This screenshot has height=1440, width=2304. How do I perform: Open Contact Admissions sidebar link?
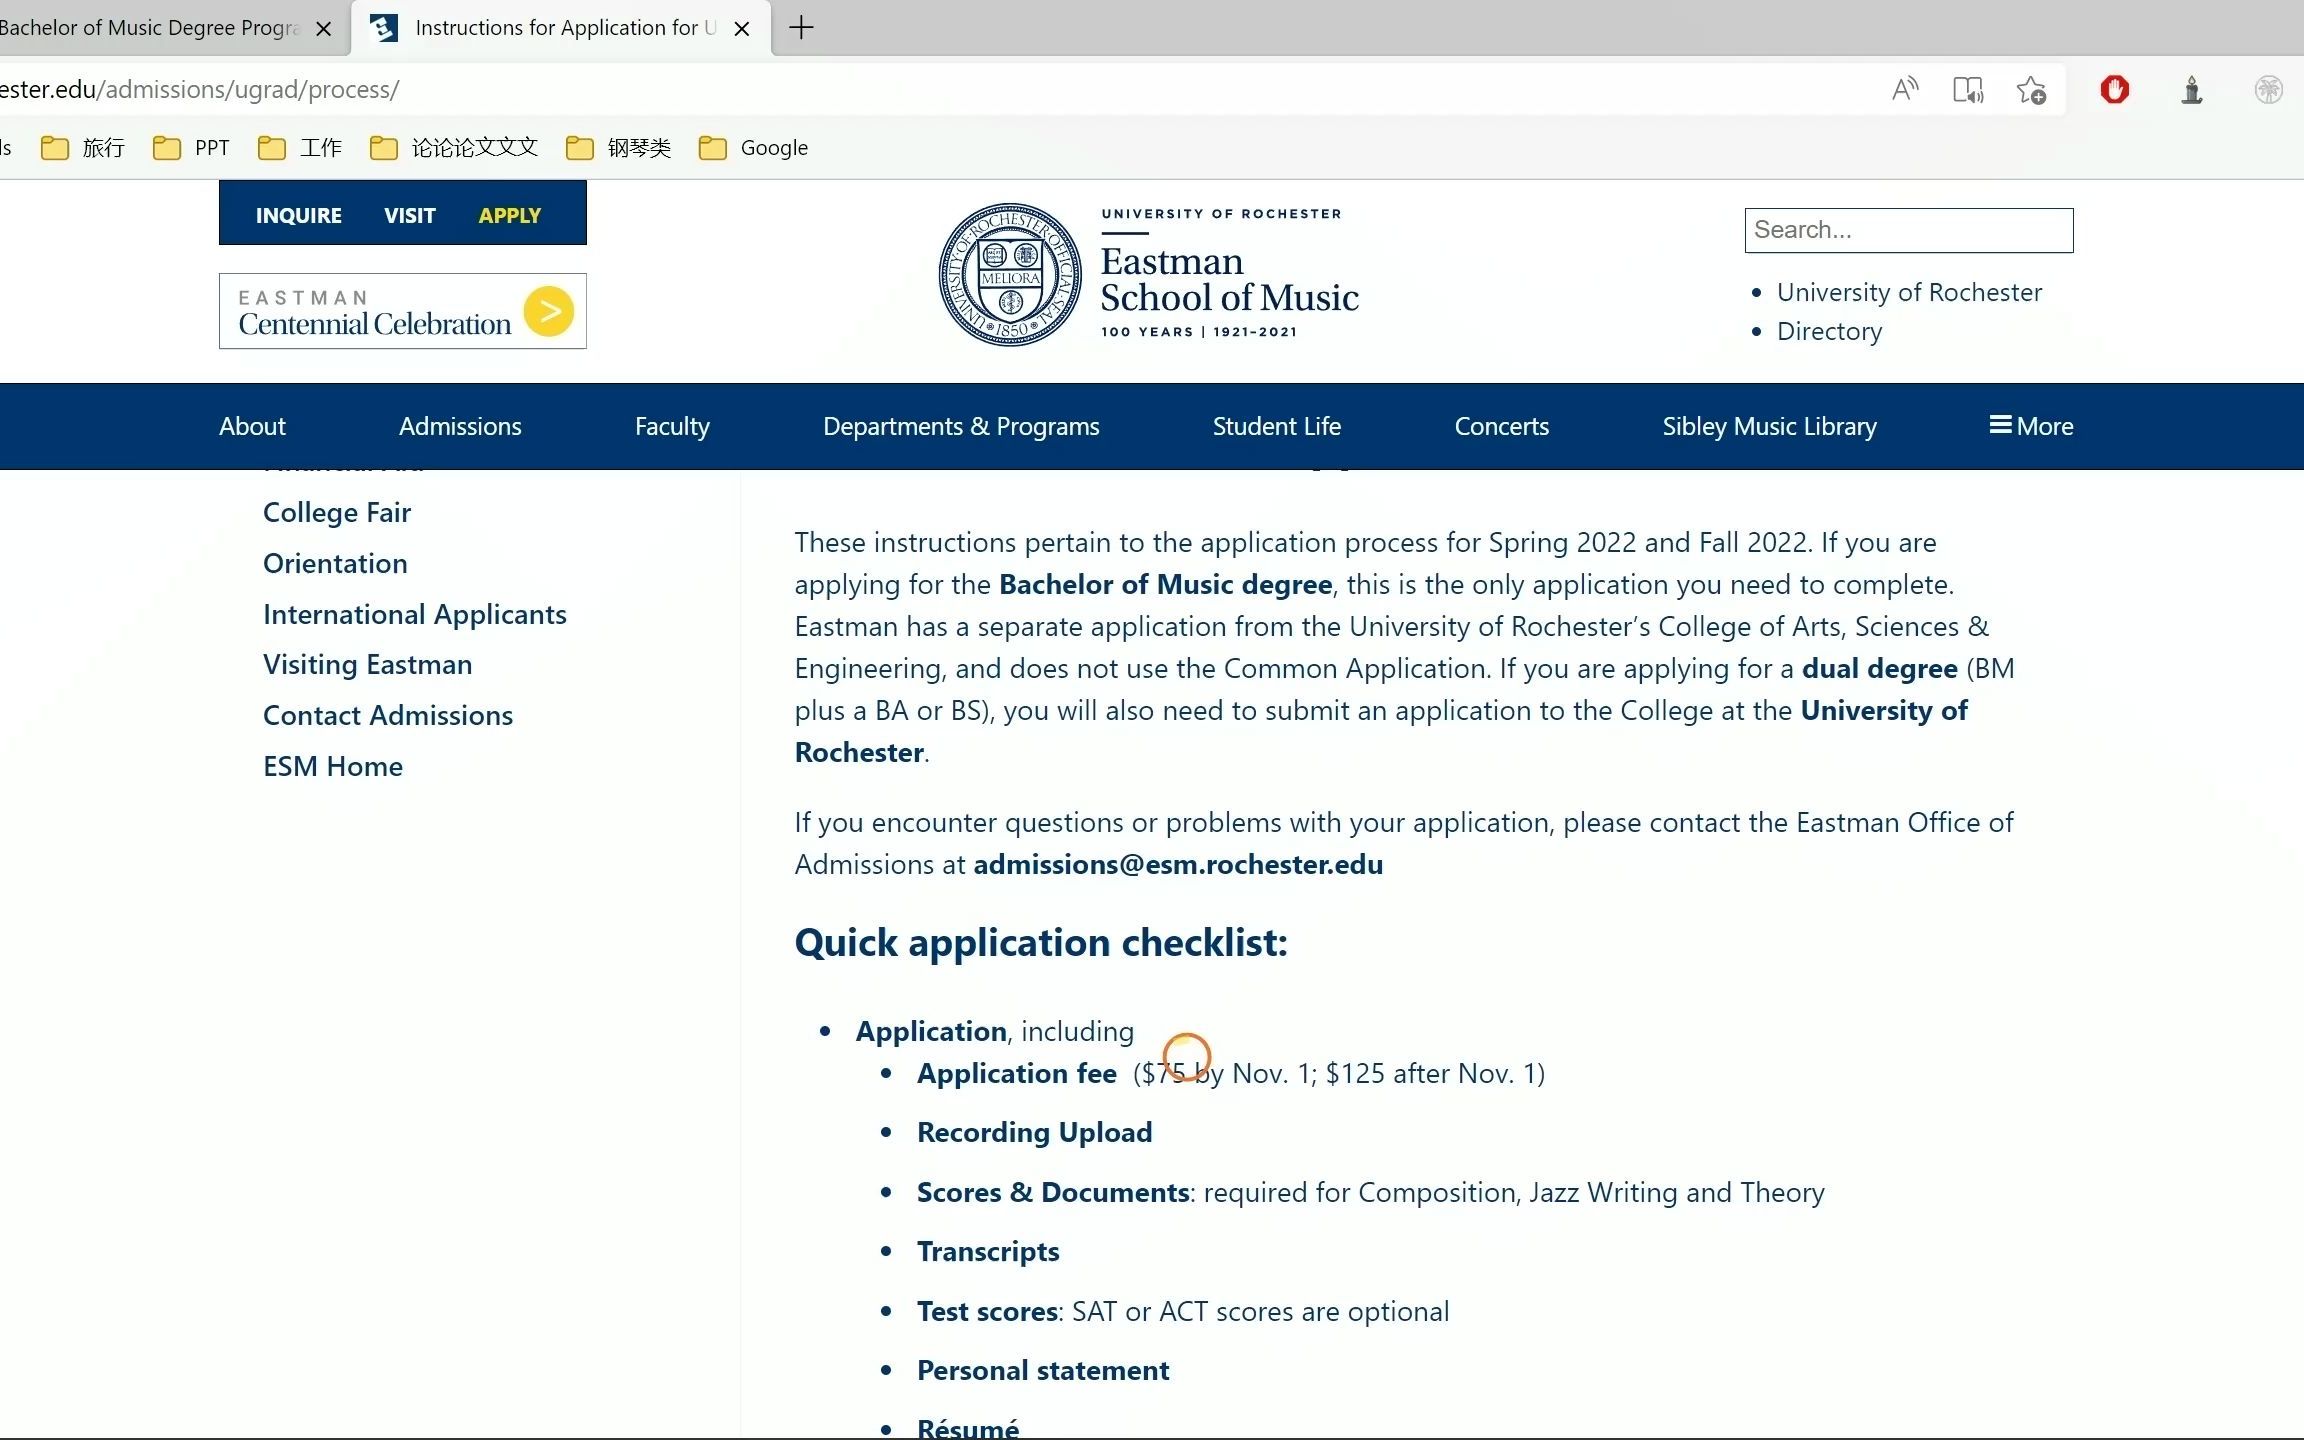(x=388, y=715)
